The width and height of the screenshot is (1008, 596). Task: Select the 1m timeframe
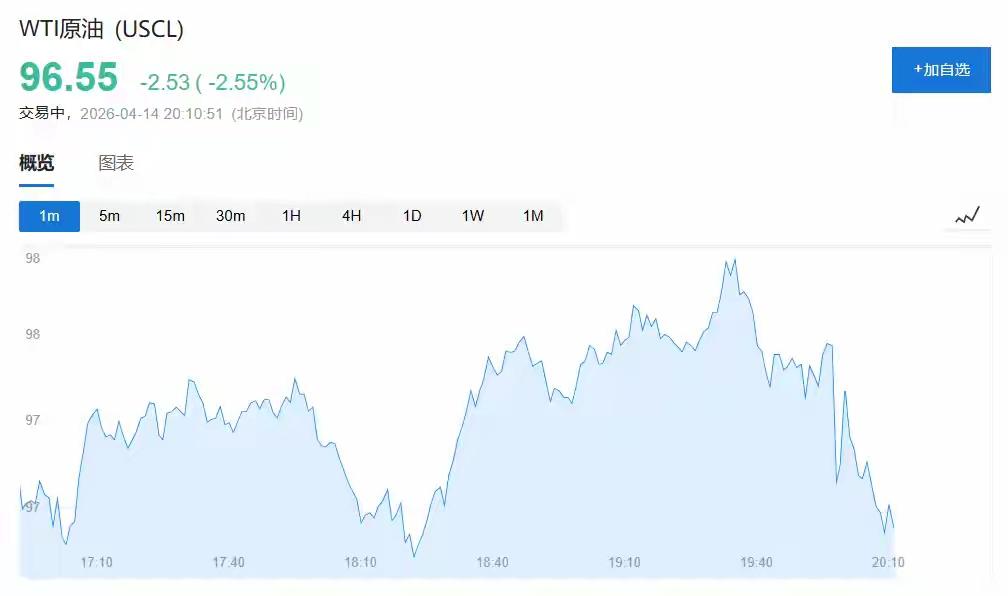(x=49, y=216)
